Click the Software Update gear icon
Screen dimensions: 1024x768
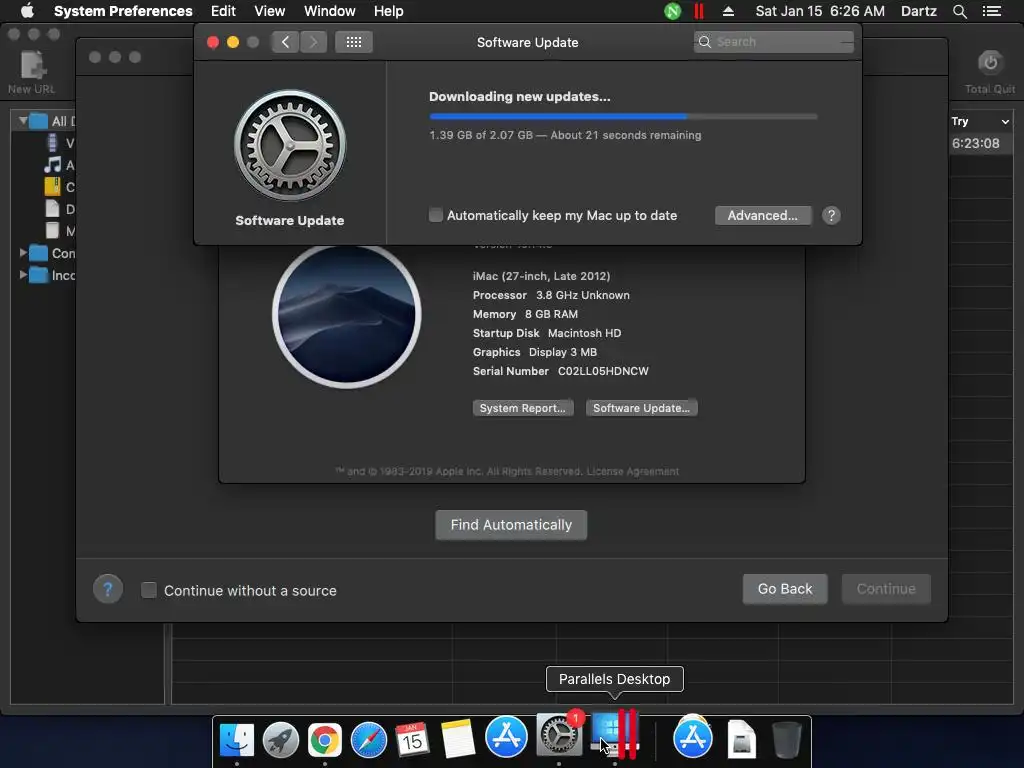click(290, 145)
